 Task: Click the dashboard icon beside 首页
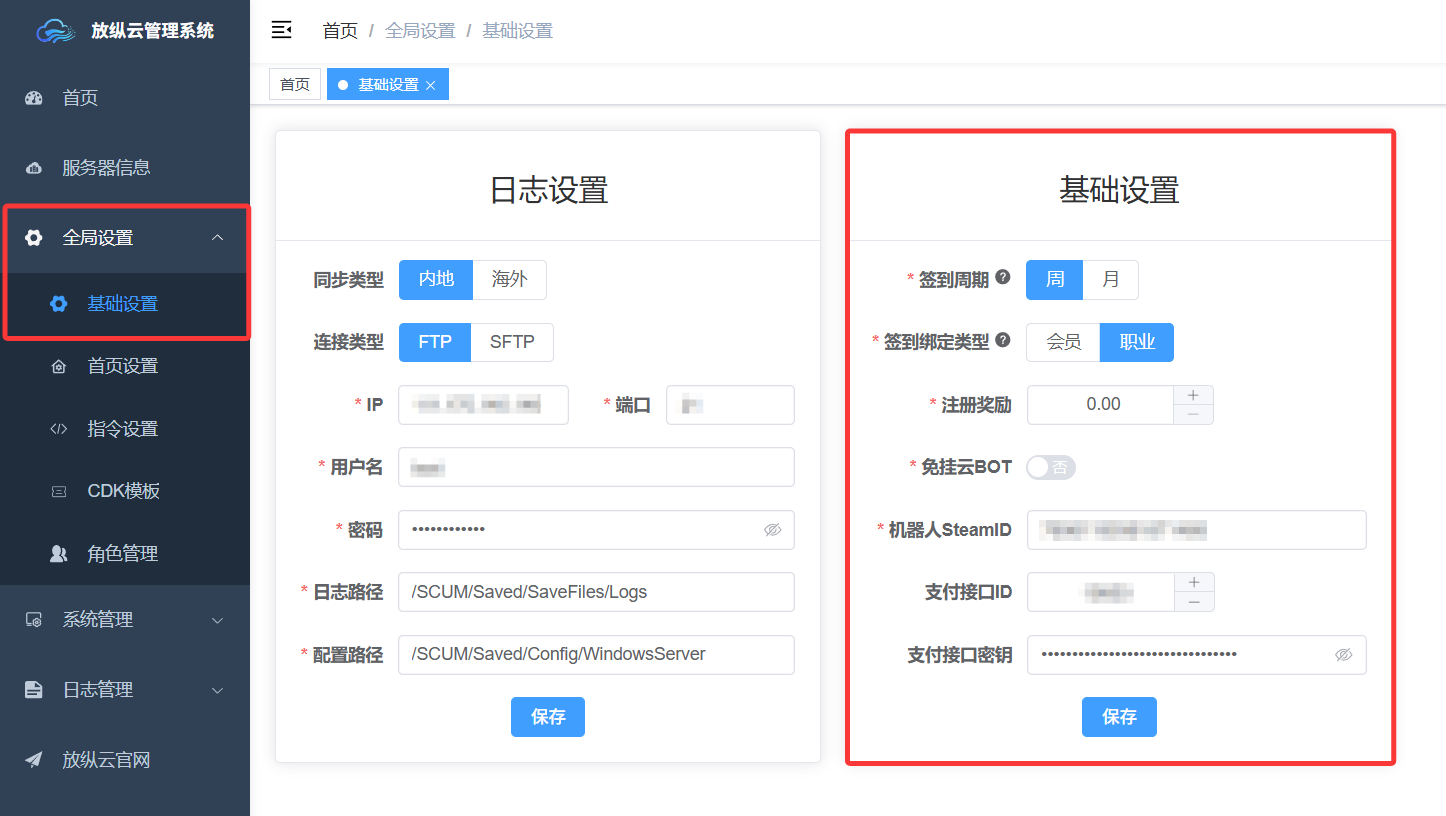click(34, 98)
